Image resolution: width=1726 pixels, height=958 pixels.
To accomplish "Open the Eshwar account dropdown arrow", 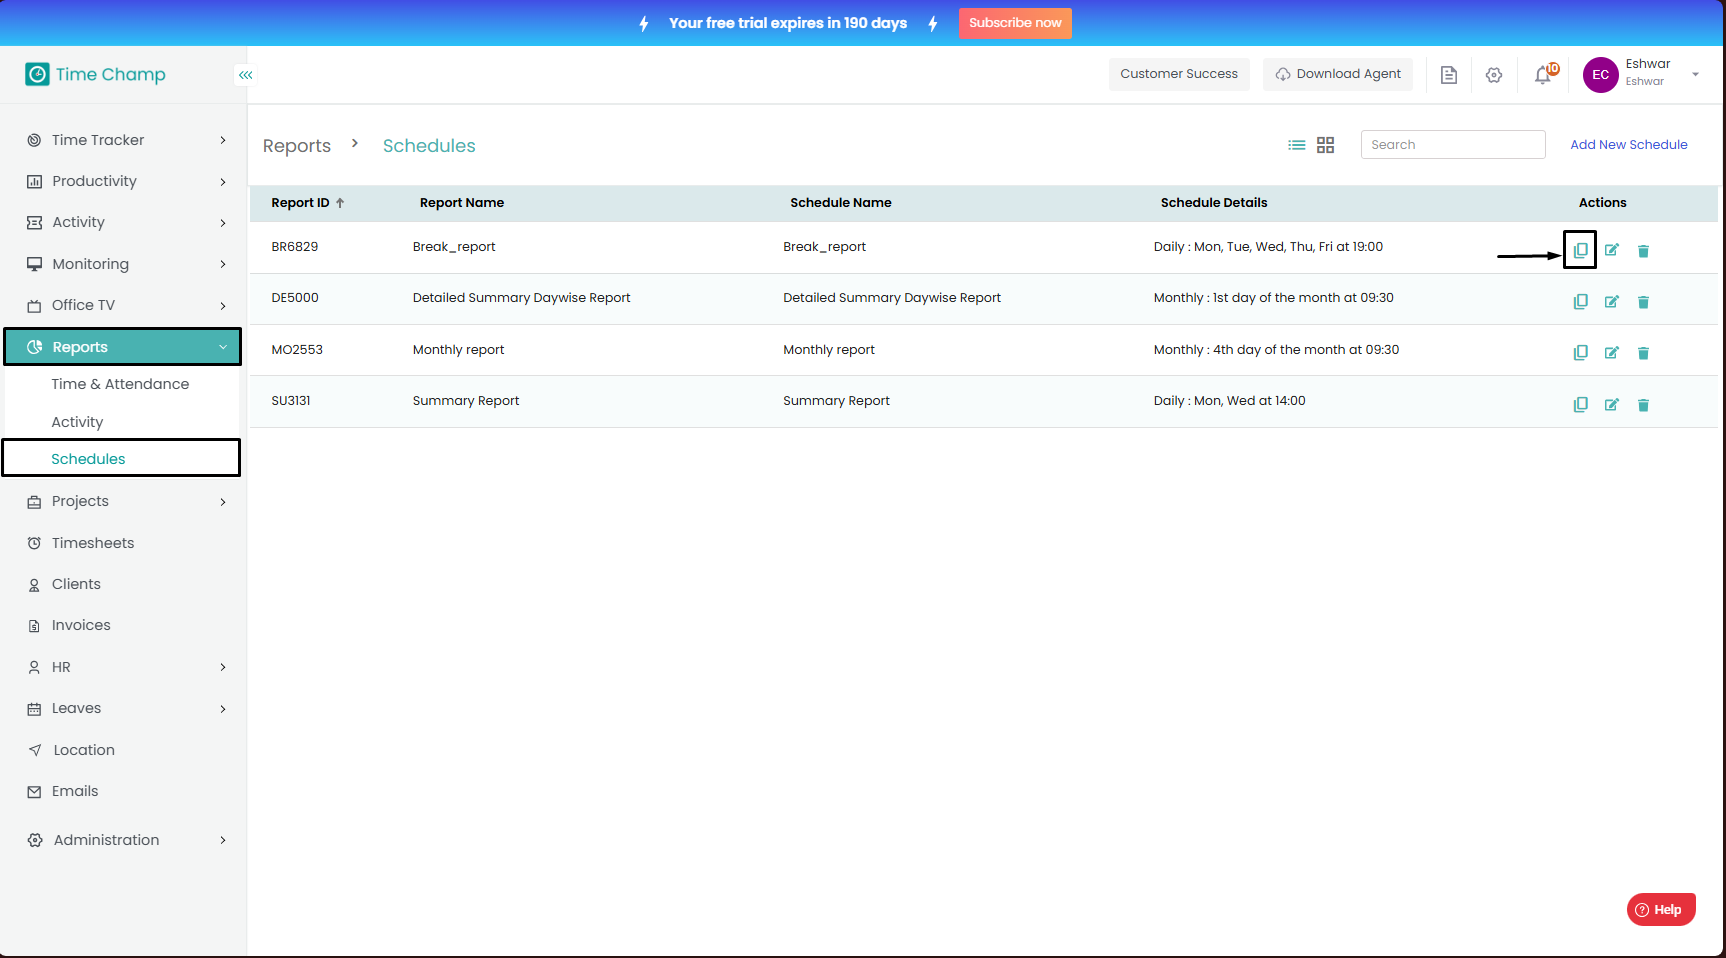I will [1695, 75].
